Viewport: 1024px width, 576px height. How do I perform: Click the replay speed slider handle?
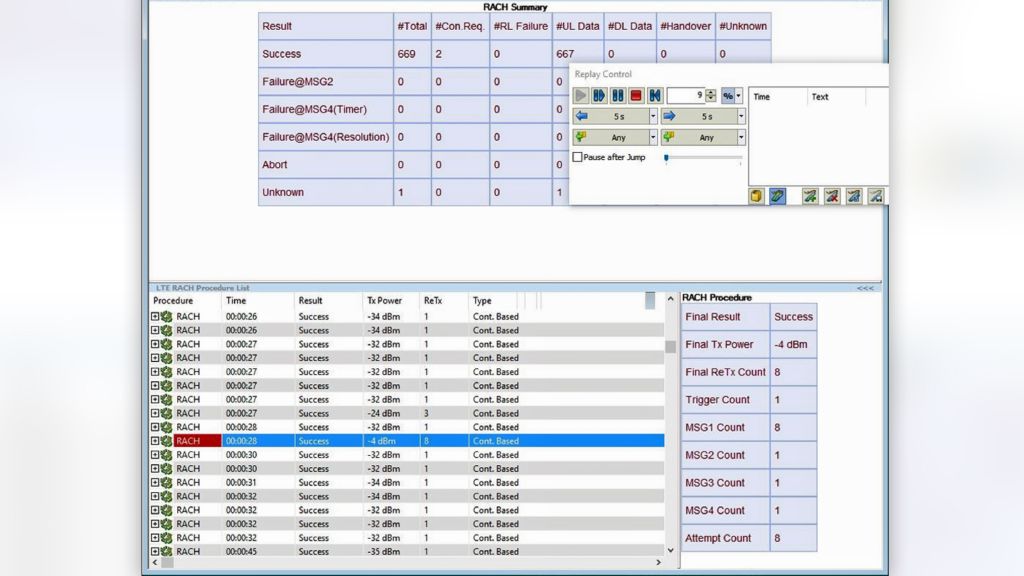point(666,157)
